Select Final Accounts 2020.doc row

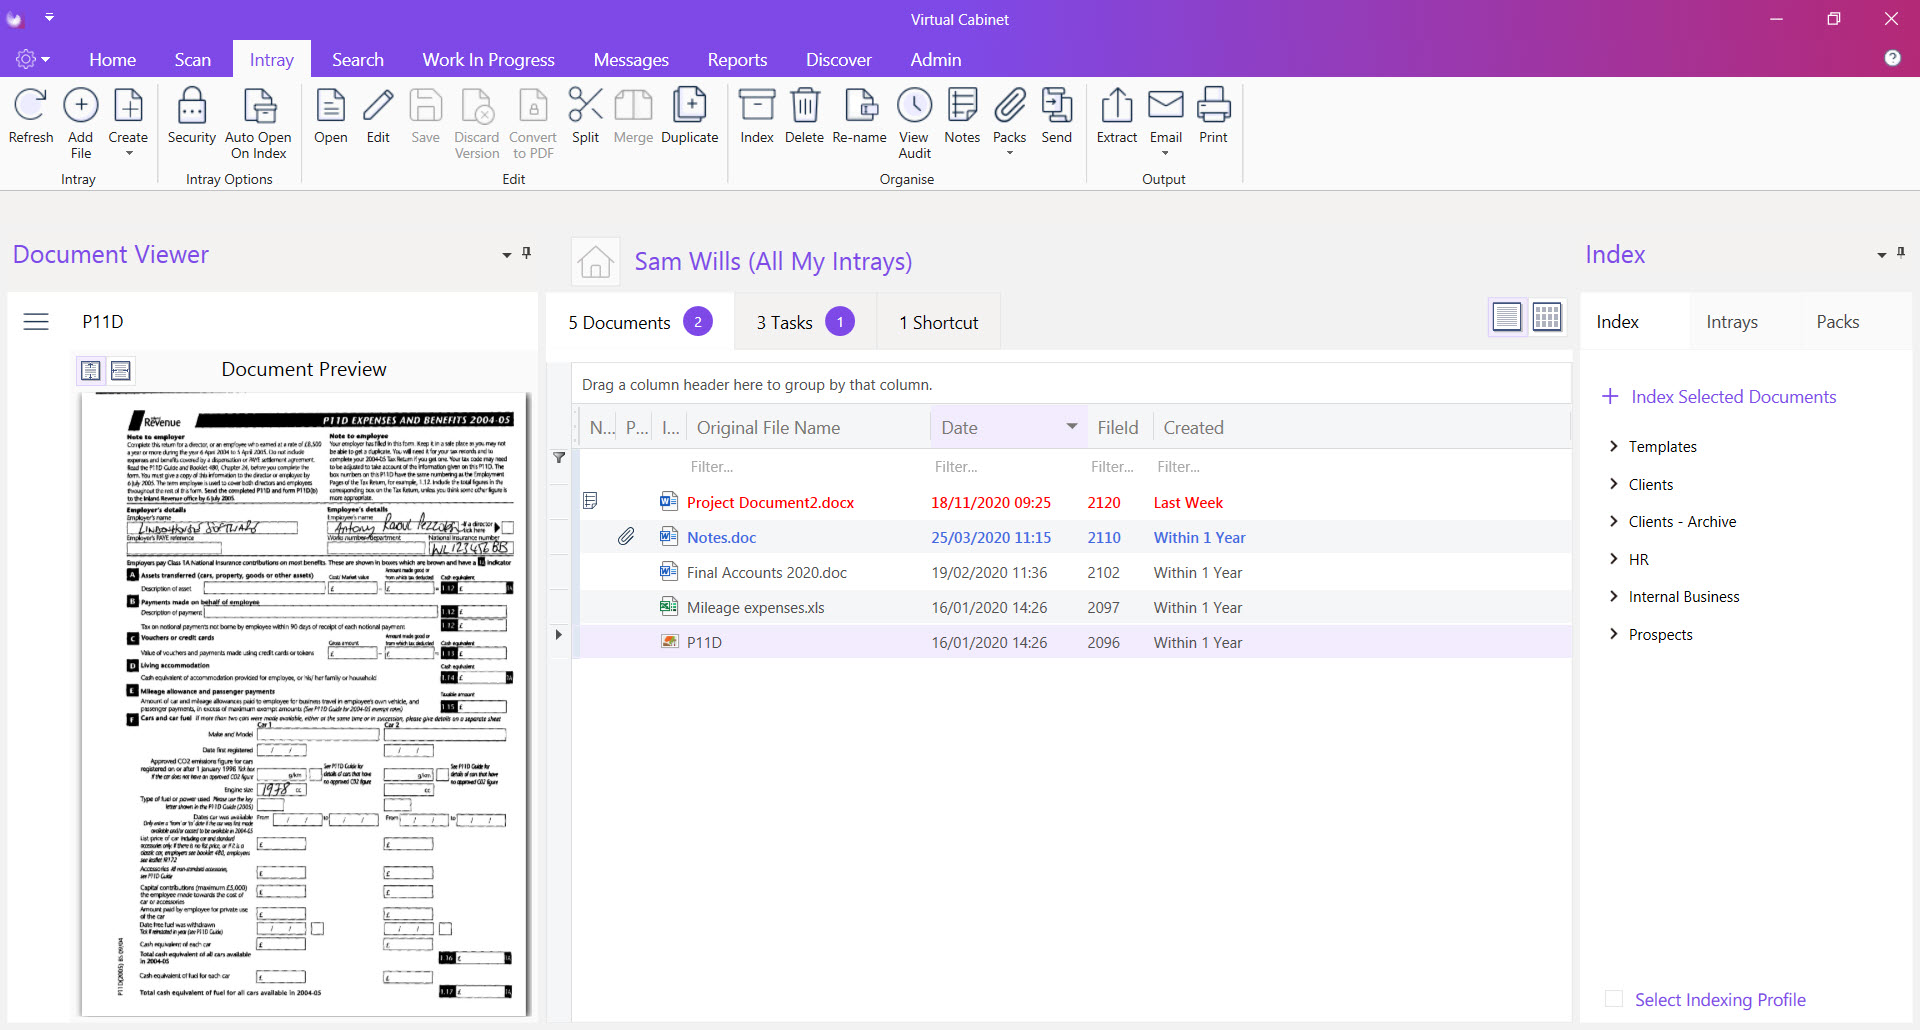pos(1075,572)
